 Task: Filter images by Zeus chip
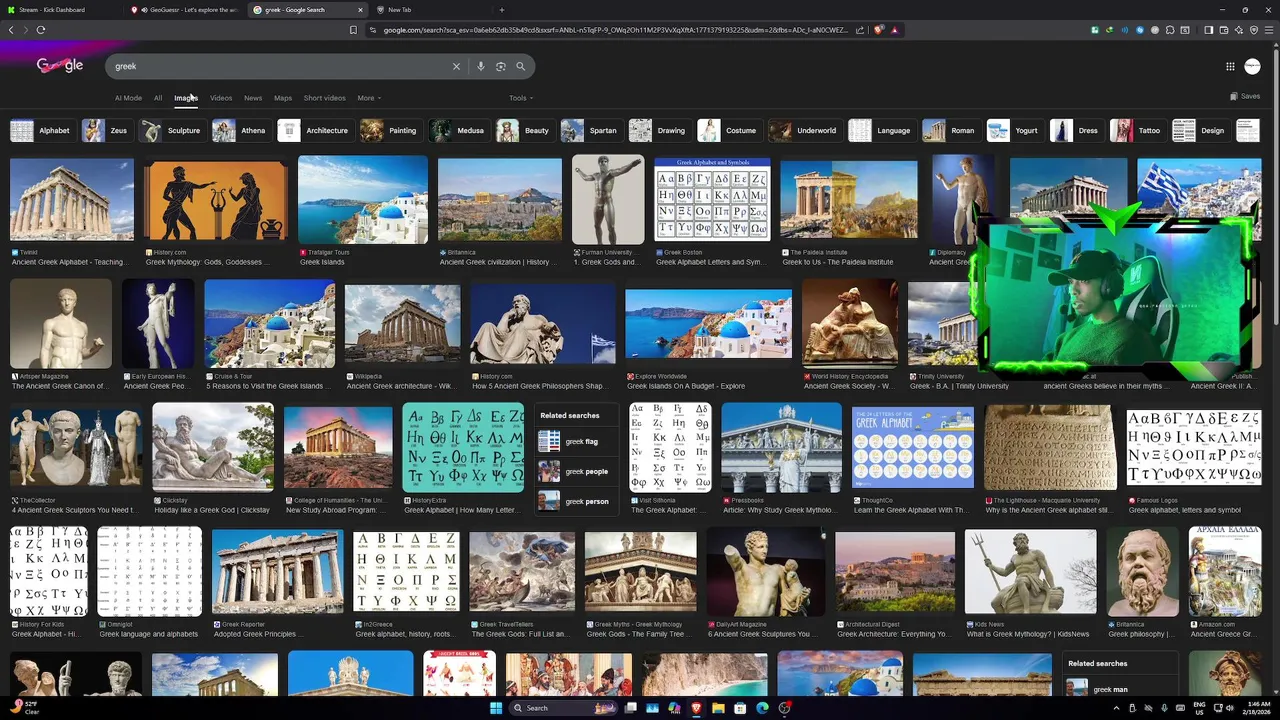point(108,130)
